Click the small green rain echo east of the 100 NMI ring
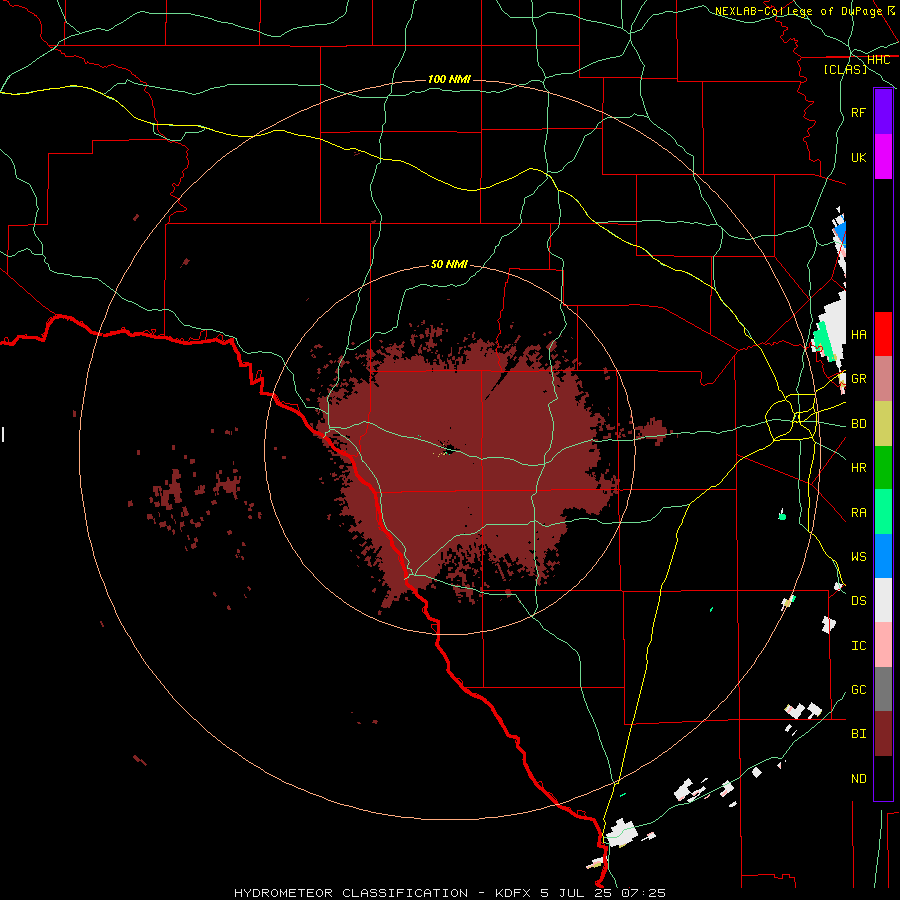900x900 pixels. 782,515
